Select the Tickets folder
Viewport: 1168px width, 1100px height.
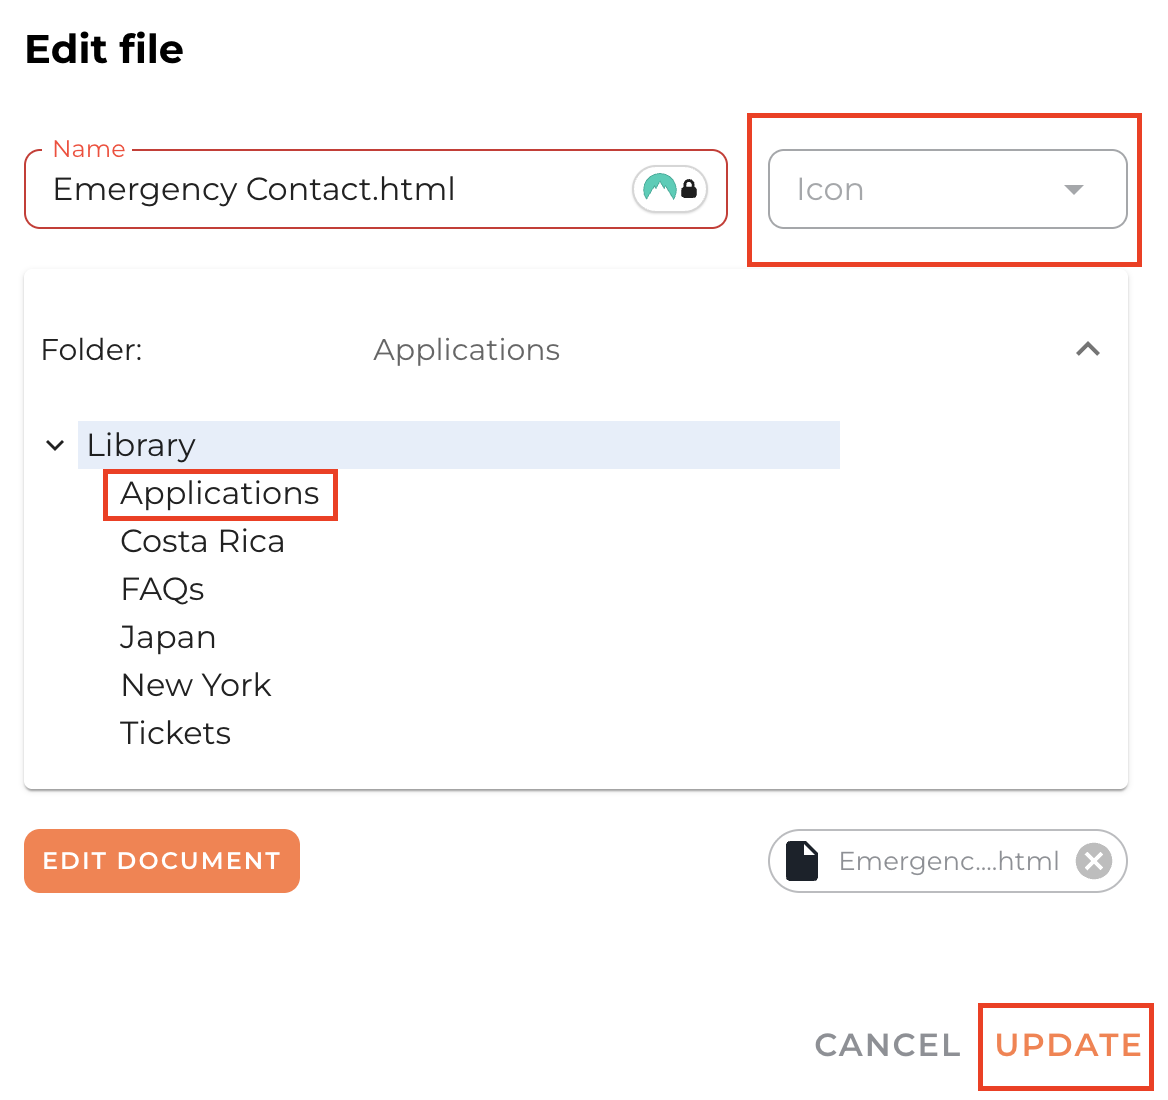pyautogui.click(x=176, y=733)
